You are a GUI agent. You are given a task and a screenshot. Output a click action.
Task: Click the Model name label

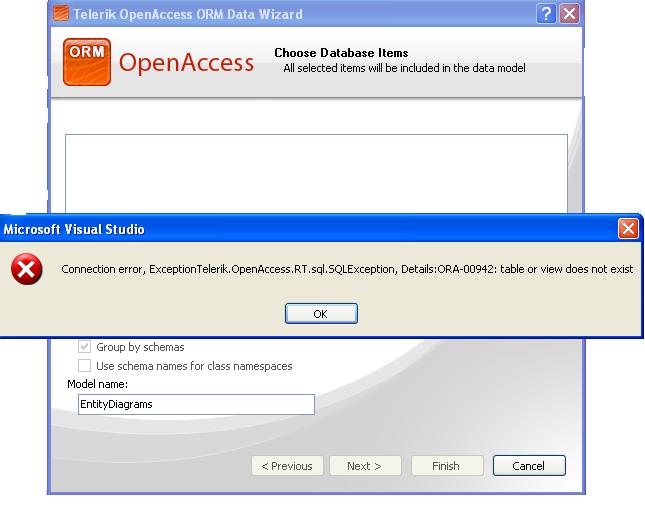tap(97, 384)
